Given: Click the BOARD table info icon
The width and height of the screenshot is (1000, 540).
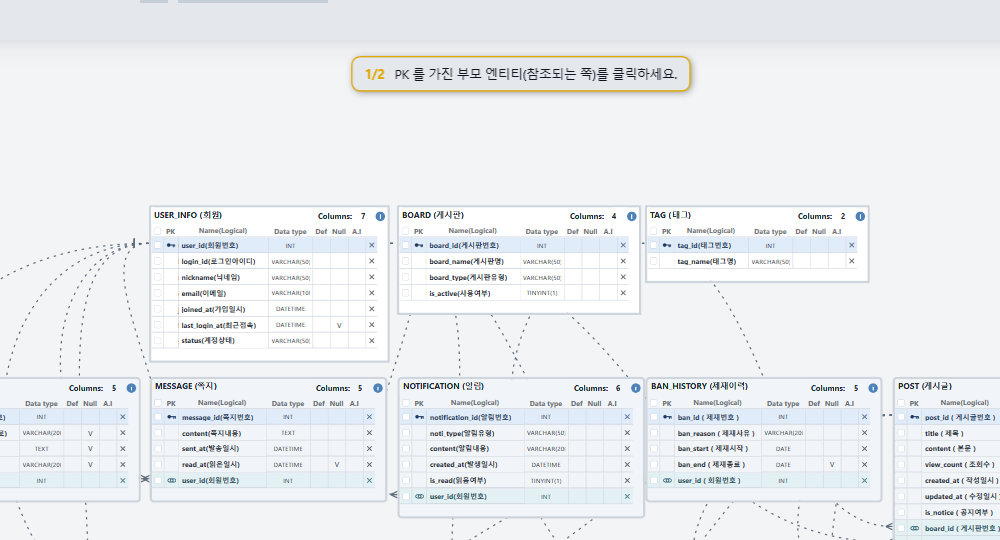Looking at the screenshot, I should [631, 216].
